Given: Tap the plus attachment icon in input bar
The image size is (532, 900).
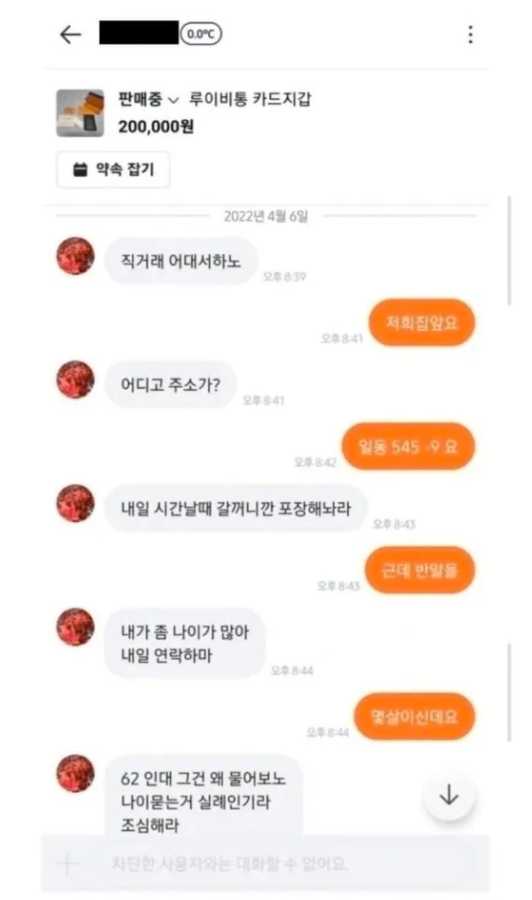Looking at the screenshot, I should (x=68, y=864).
